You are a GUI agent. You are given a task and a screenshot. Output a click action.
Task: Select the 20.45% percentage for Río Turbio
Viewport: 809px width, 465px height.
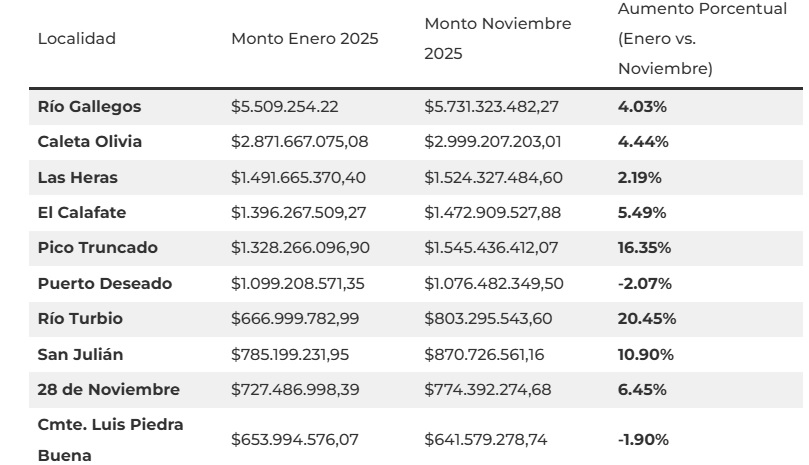tap(647, 319)
